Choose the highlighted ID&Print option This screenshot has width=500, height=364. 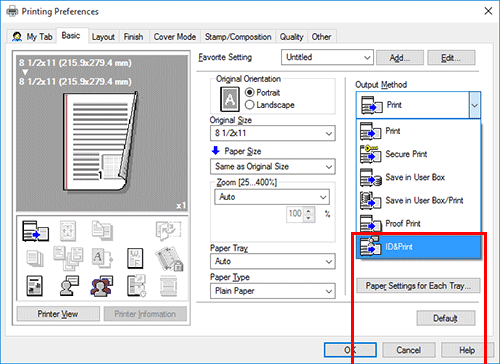click(418, 247)
